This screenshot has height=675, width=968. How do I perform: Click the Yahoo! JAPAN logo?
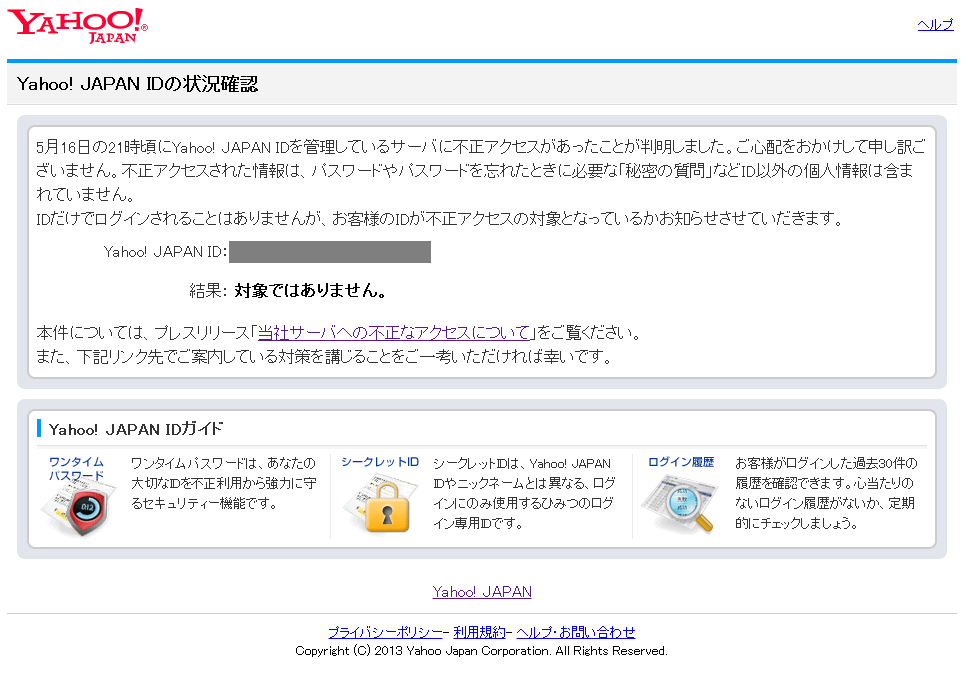pyautogui.click(x=77, y=26)
